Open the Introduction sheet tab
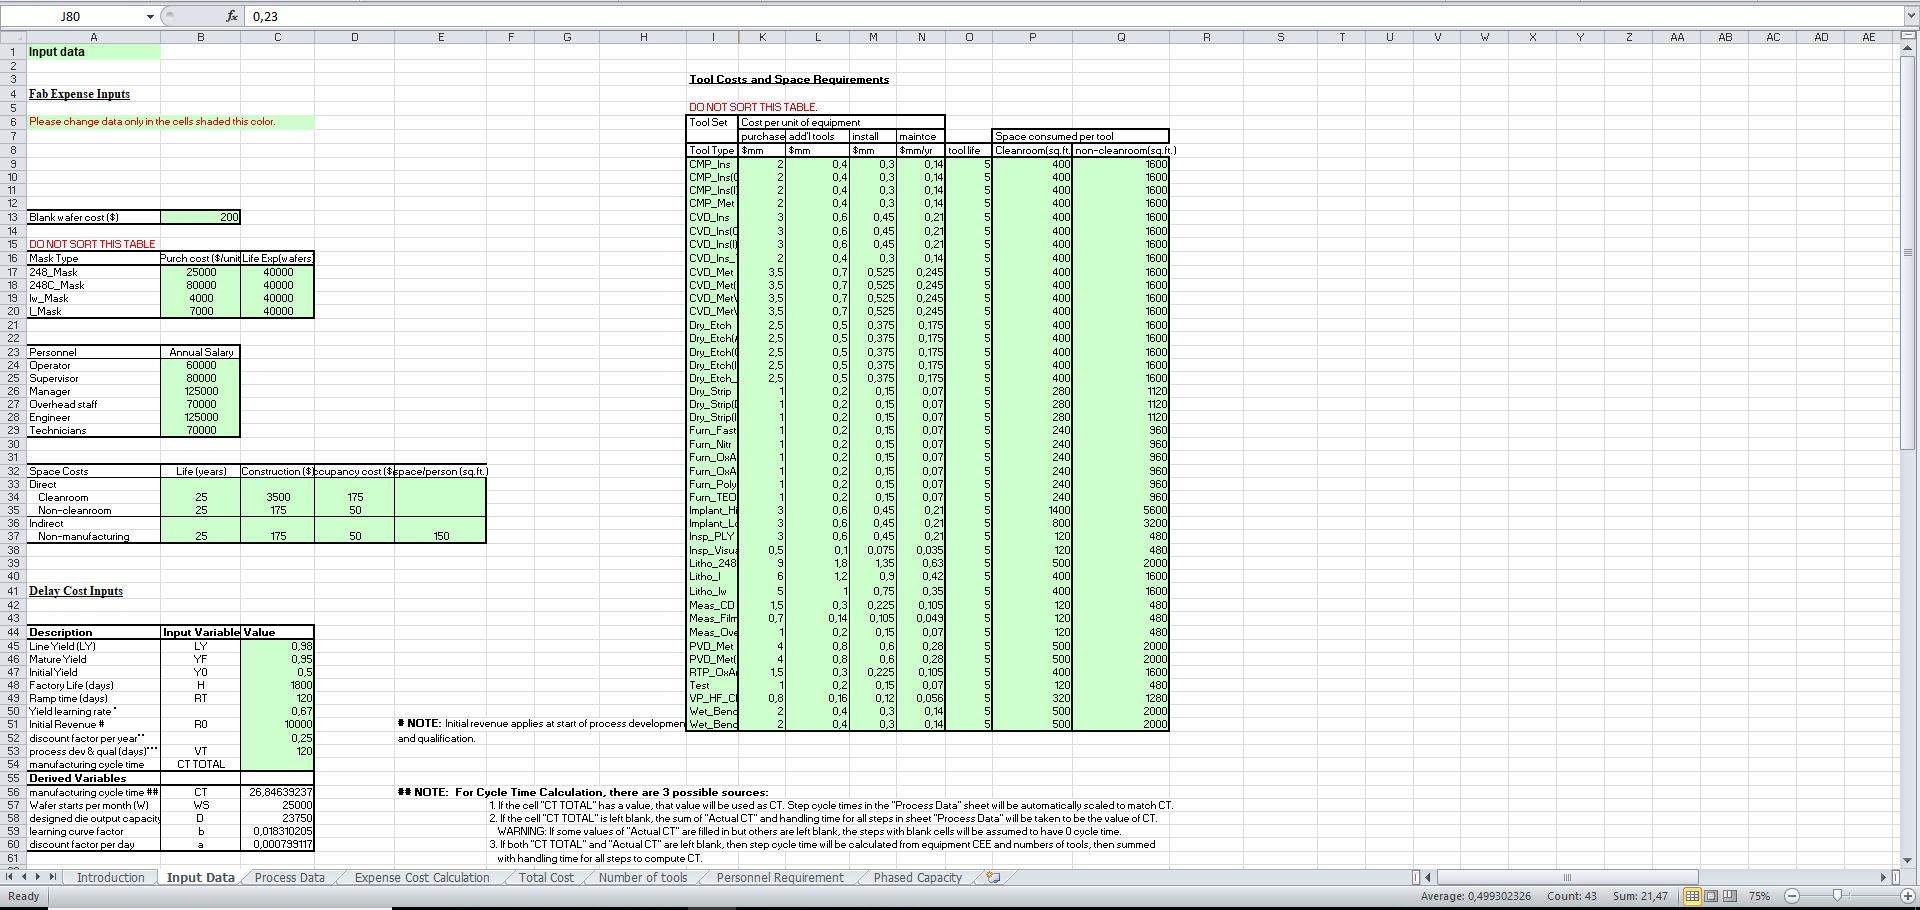The width and height of the screenshot is (1920, 910). tap(111, 878)
